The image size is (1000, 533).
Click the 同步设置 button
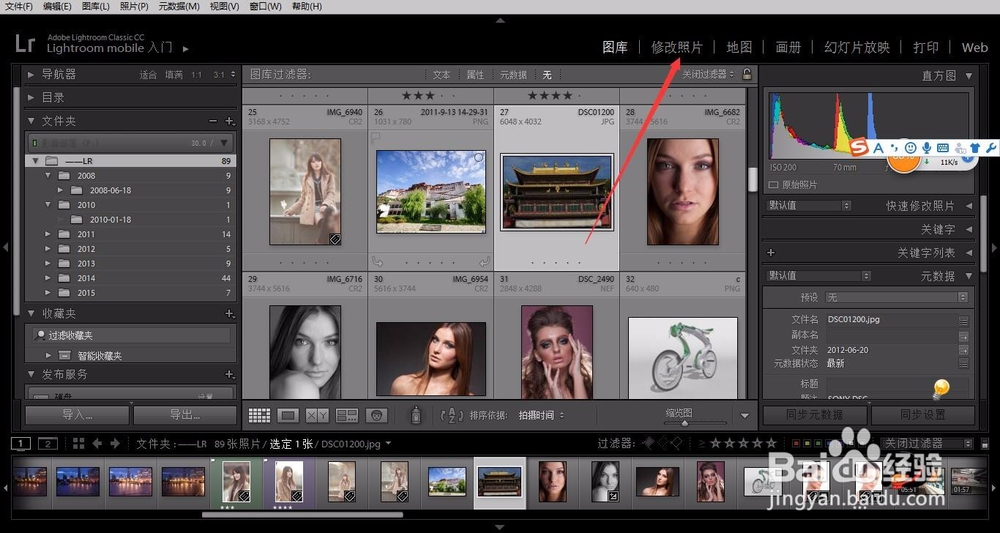pos(922,415)
